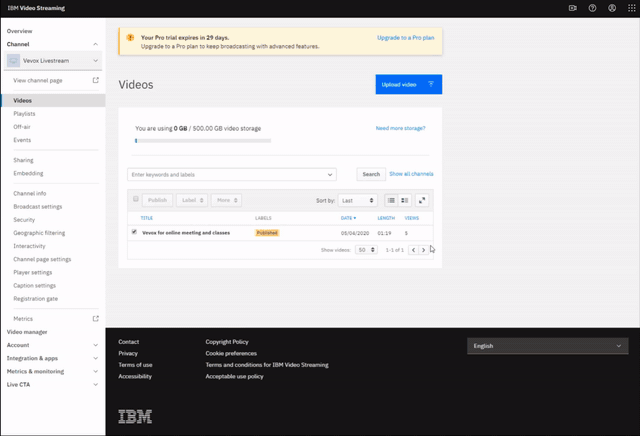Expand the Live CTA section

[x=52, y=384]
